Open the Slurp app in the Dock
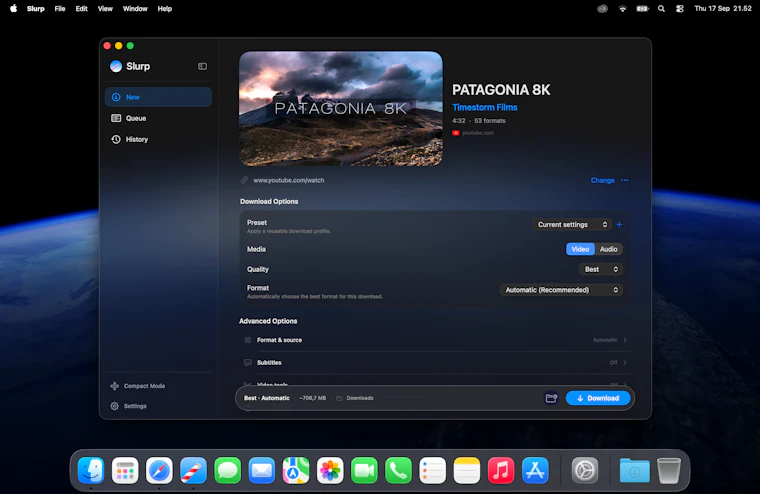Image resolution: width=760 pixels, height=494 pixels. pos(193,470)
